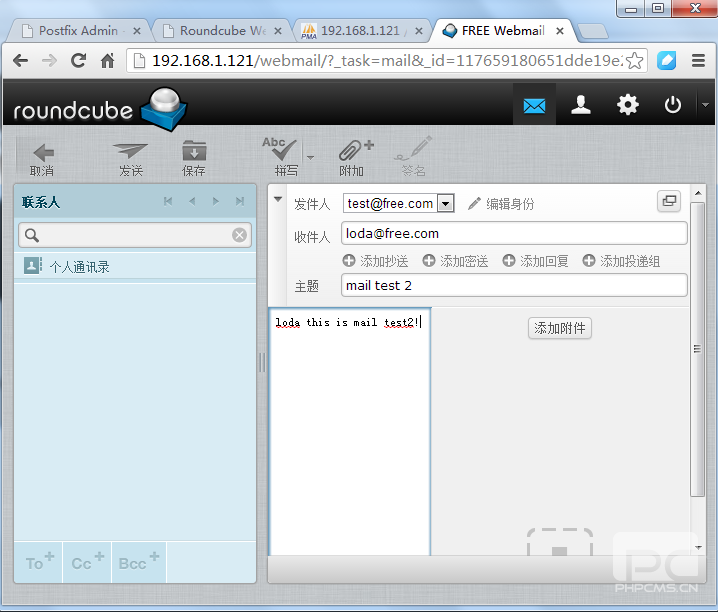Select 个人通讯录 address book
This screenshot has height=612, width=718.
click(135, 266)
